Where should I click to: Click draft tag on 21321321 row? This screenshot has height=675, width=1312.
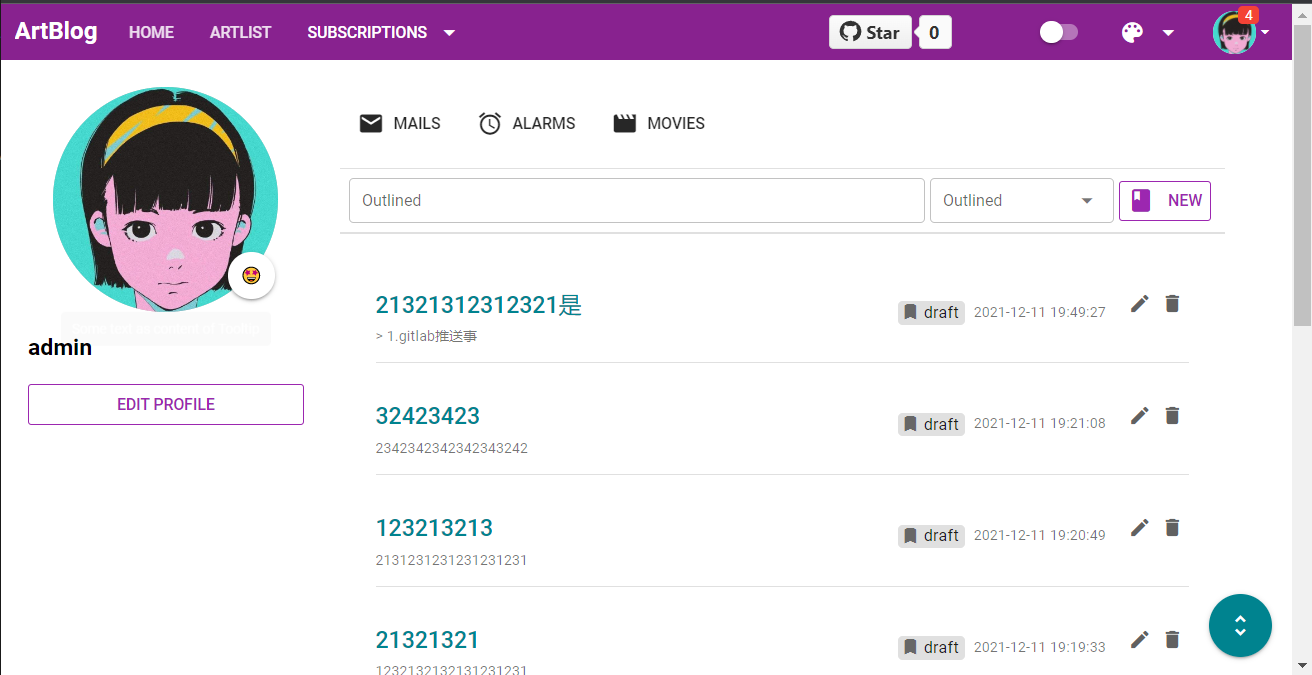pyautogui.click(x=931, y=647)
